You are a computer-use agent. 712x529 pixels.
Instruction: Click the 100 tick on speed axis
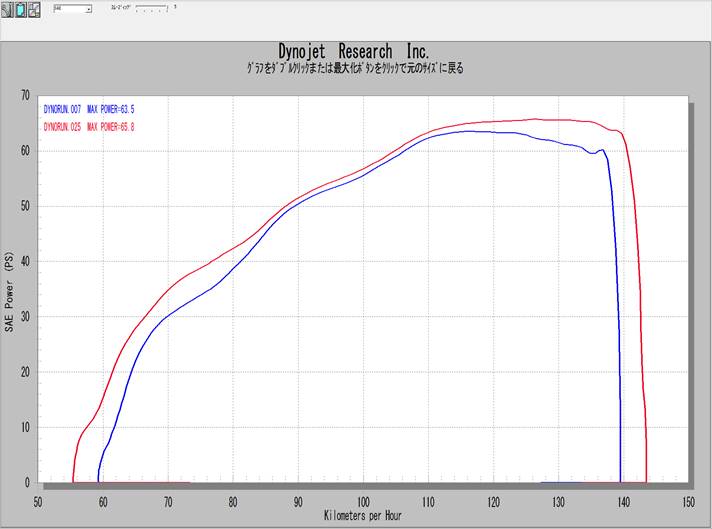click(363, 502)
